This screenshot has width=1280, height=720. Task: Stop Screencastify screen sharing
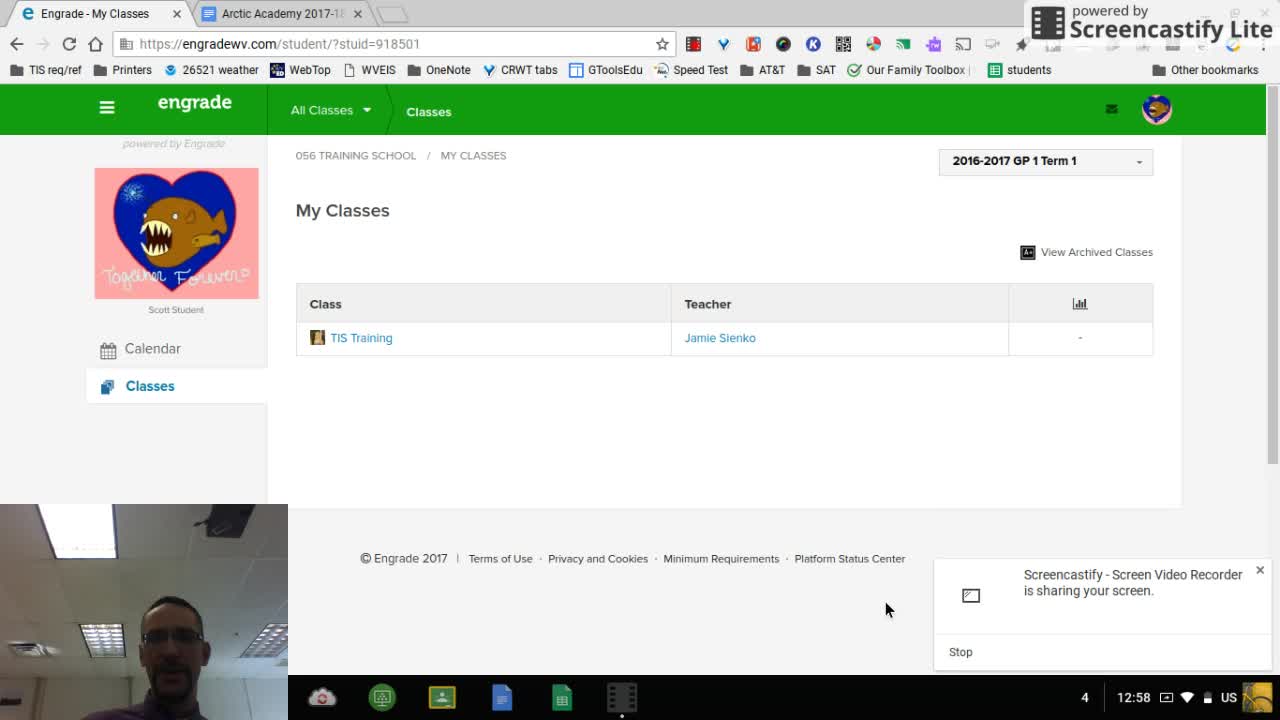(x=960, y=652)
